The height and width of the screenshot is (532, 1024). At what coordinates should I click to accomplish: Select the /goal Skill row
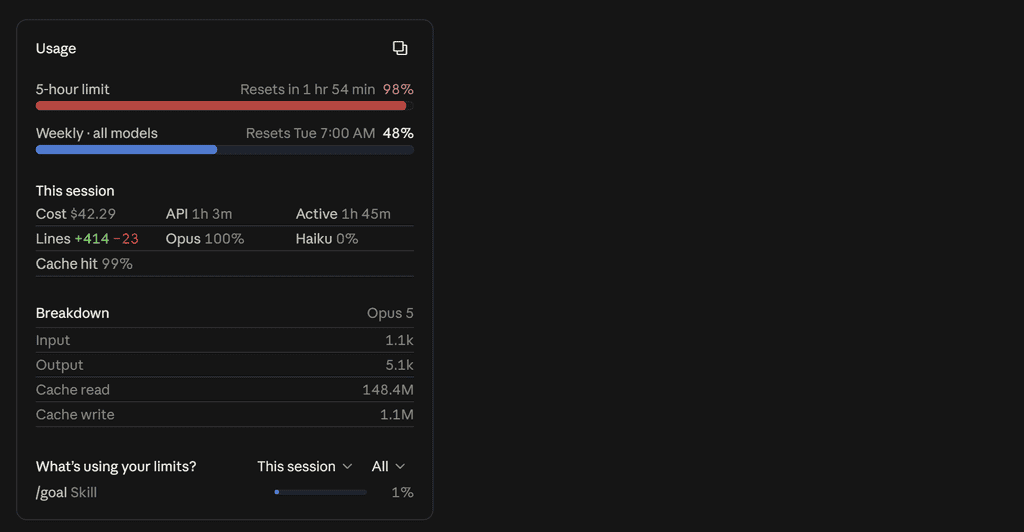point(225,492)
